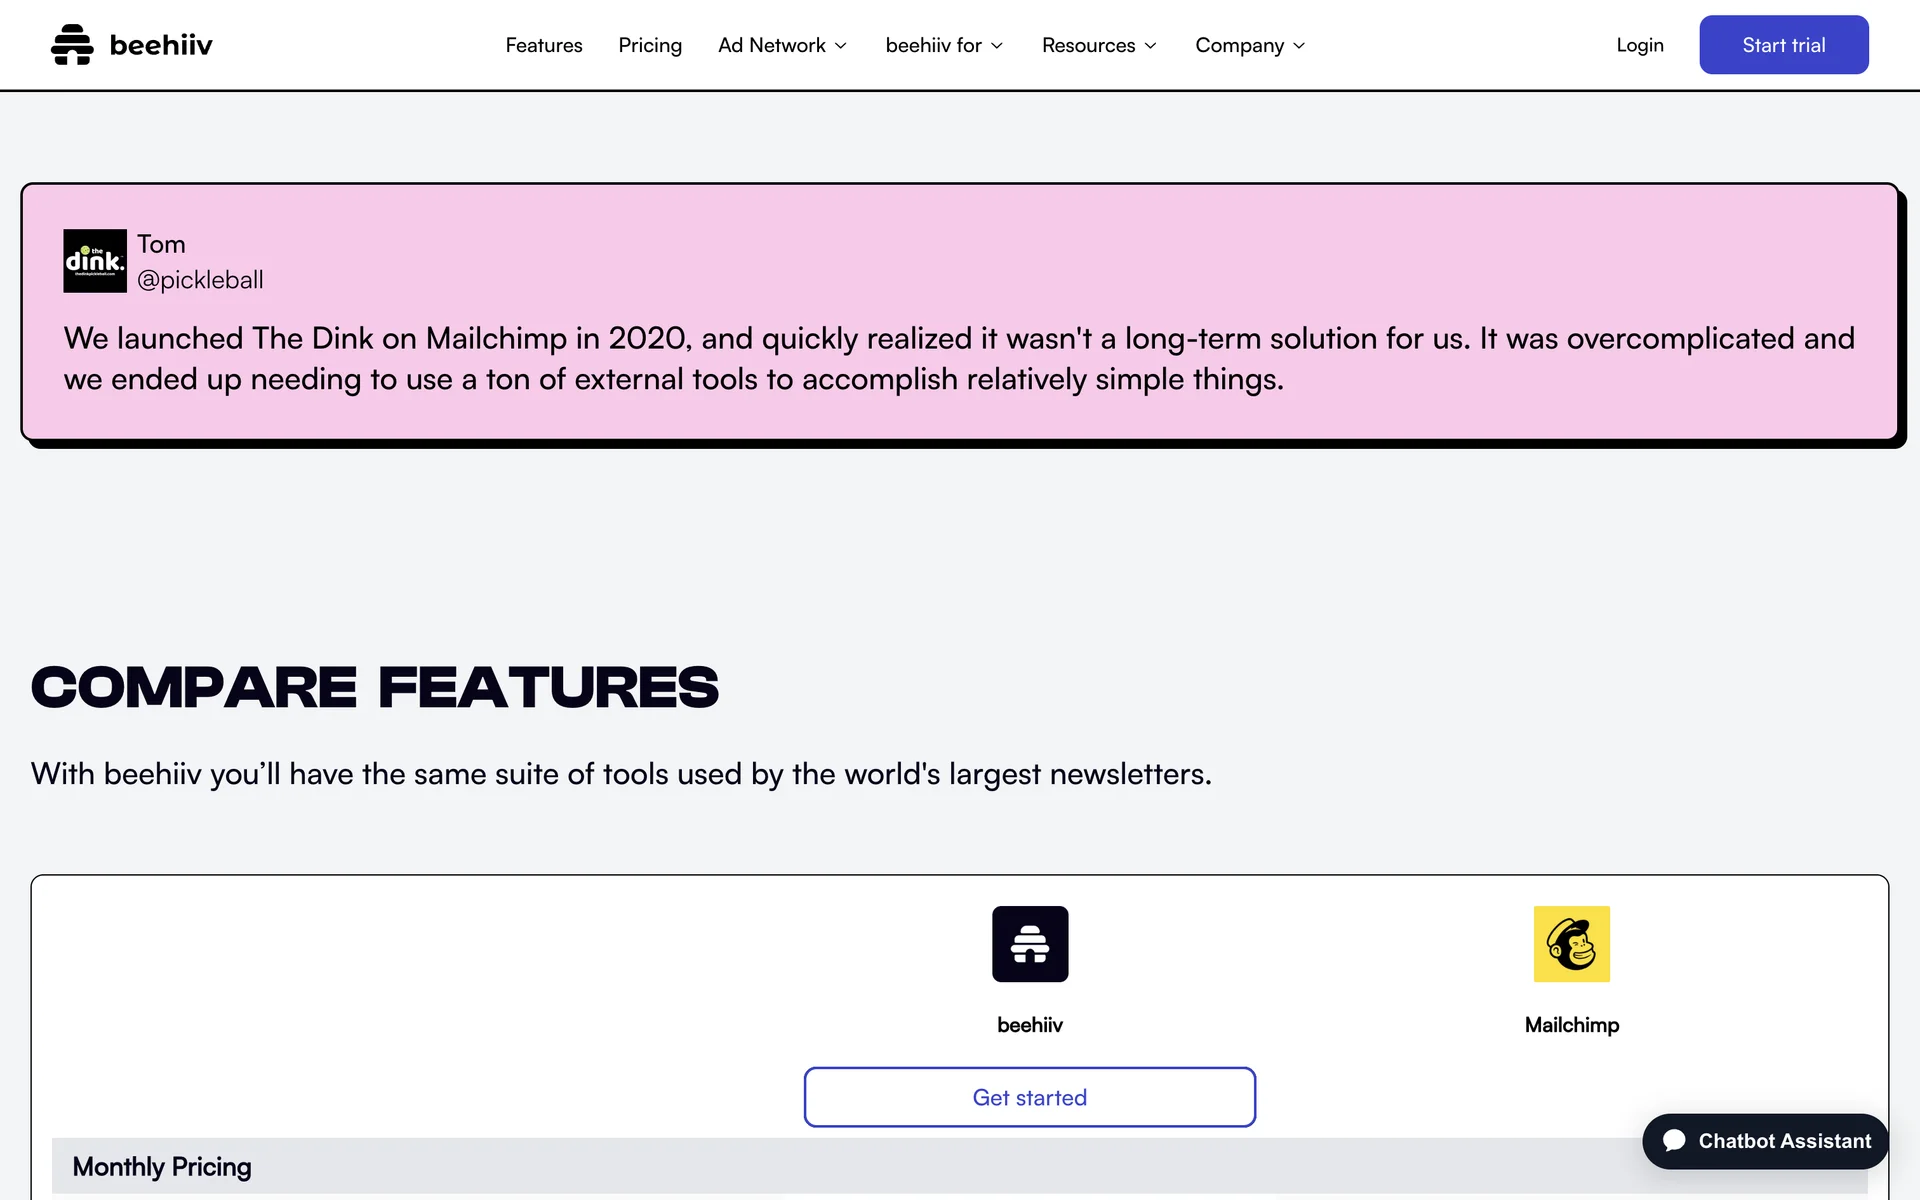Go to the Pricing page

coord(650,45)
